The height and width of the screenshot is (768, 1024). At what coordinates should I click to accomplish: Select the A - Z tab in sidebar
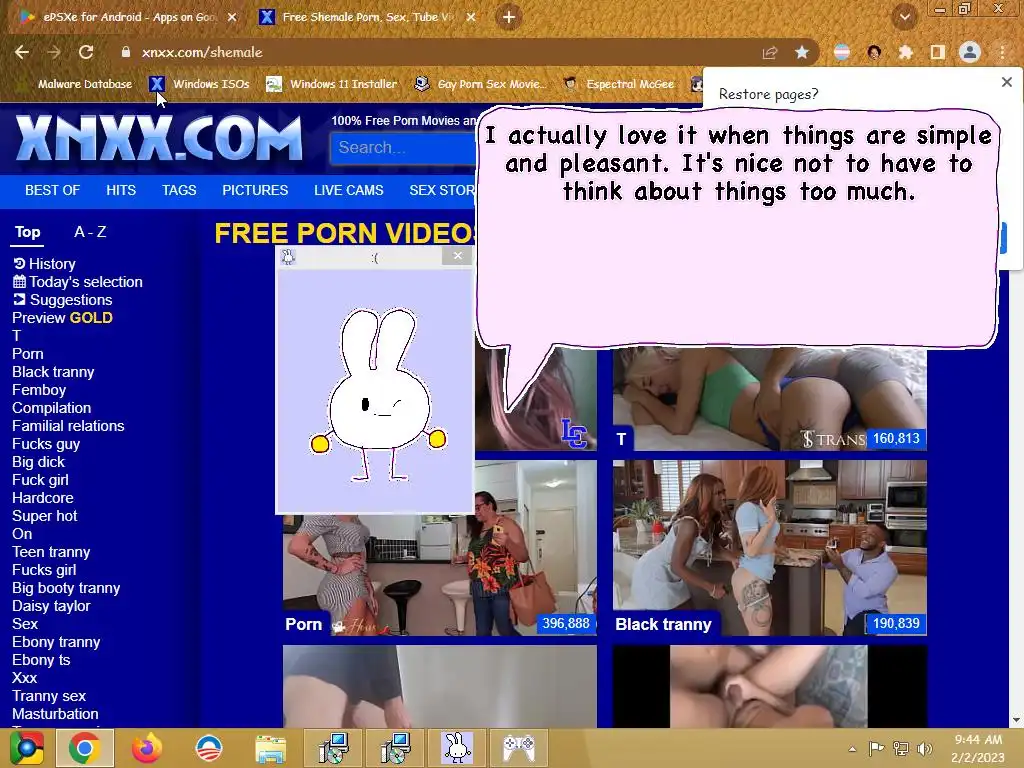(90, 232)
